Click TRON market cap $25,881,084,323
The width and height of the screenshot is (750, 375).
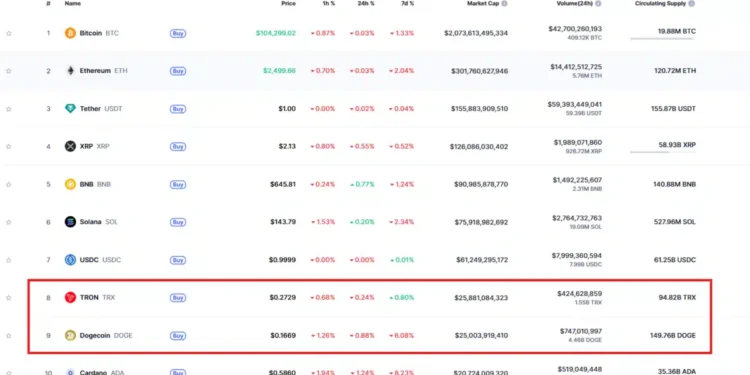point(481,298)
